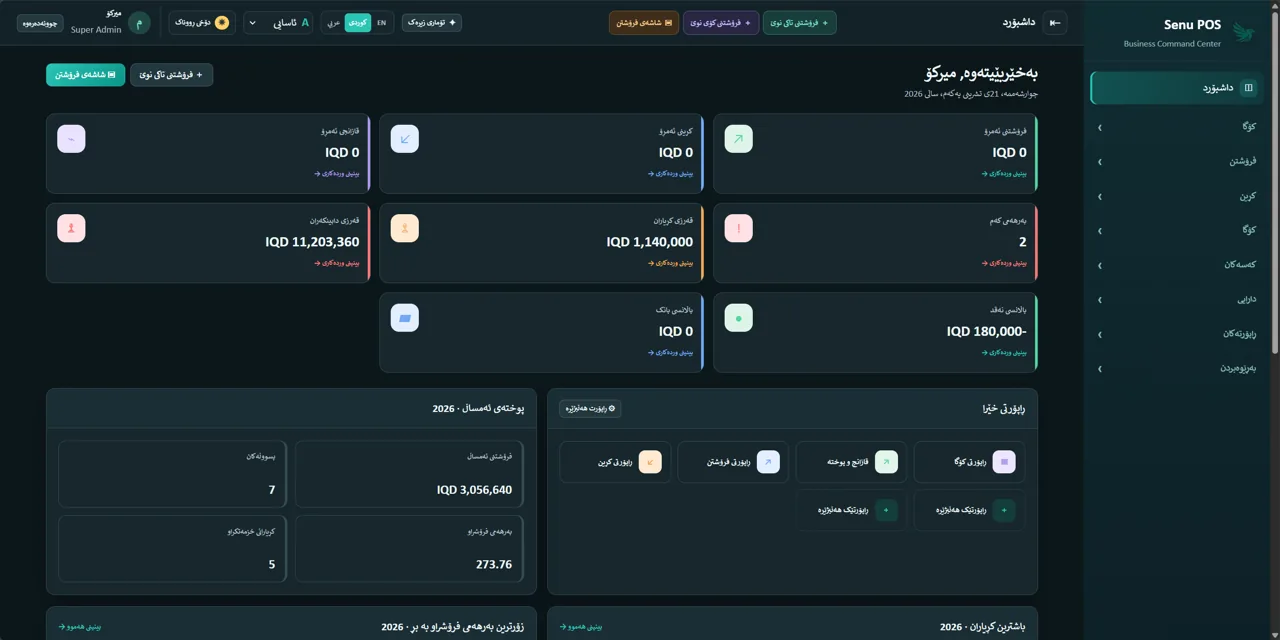Open the قازانج و پوختە report tile
This screenshot has height=640, width=1280.
tap(851, 462)
